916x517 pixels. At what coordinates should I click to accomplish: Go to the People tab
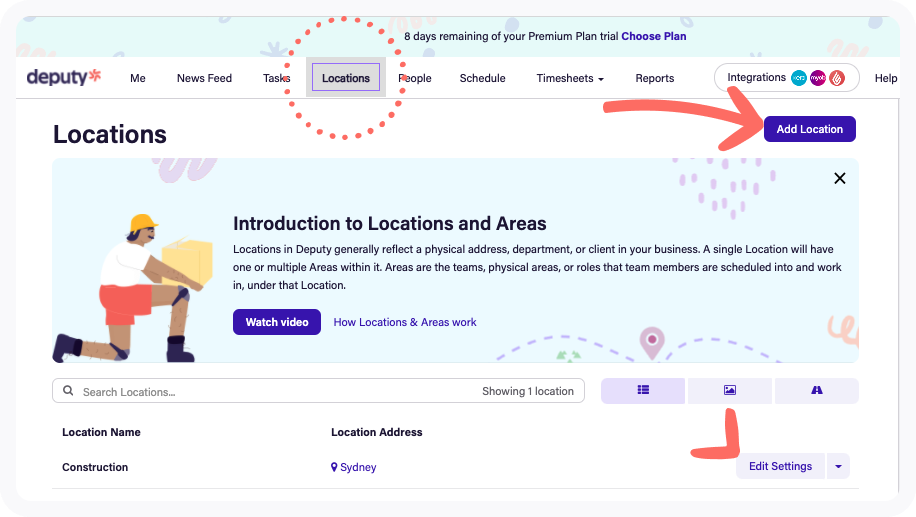click(415, 78)
